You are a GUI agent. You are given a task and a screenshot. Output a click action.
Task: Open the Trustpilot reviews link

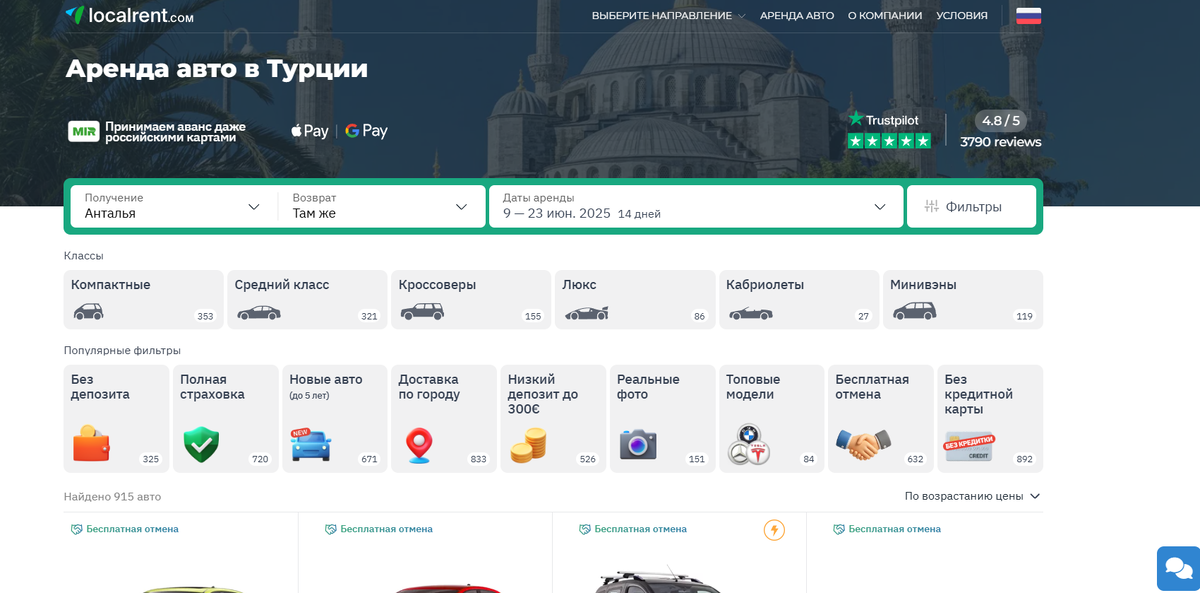coord(888,128)
